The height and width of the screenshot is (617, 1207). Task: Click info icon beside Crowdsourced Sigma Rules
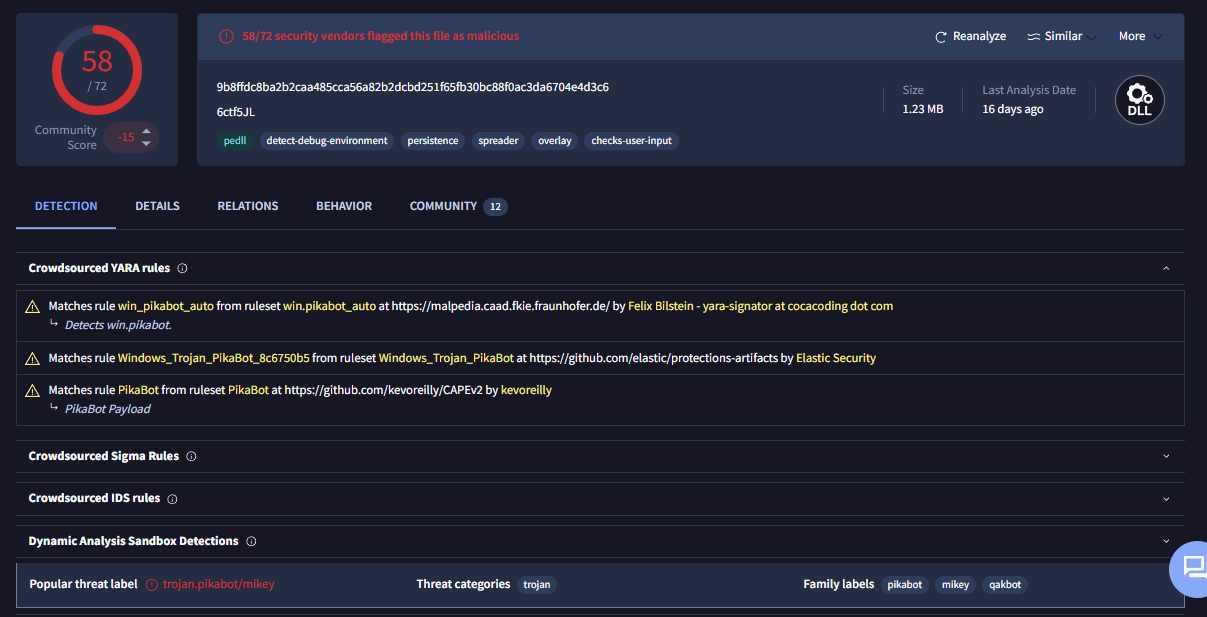pos(191,456)
